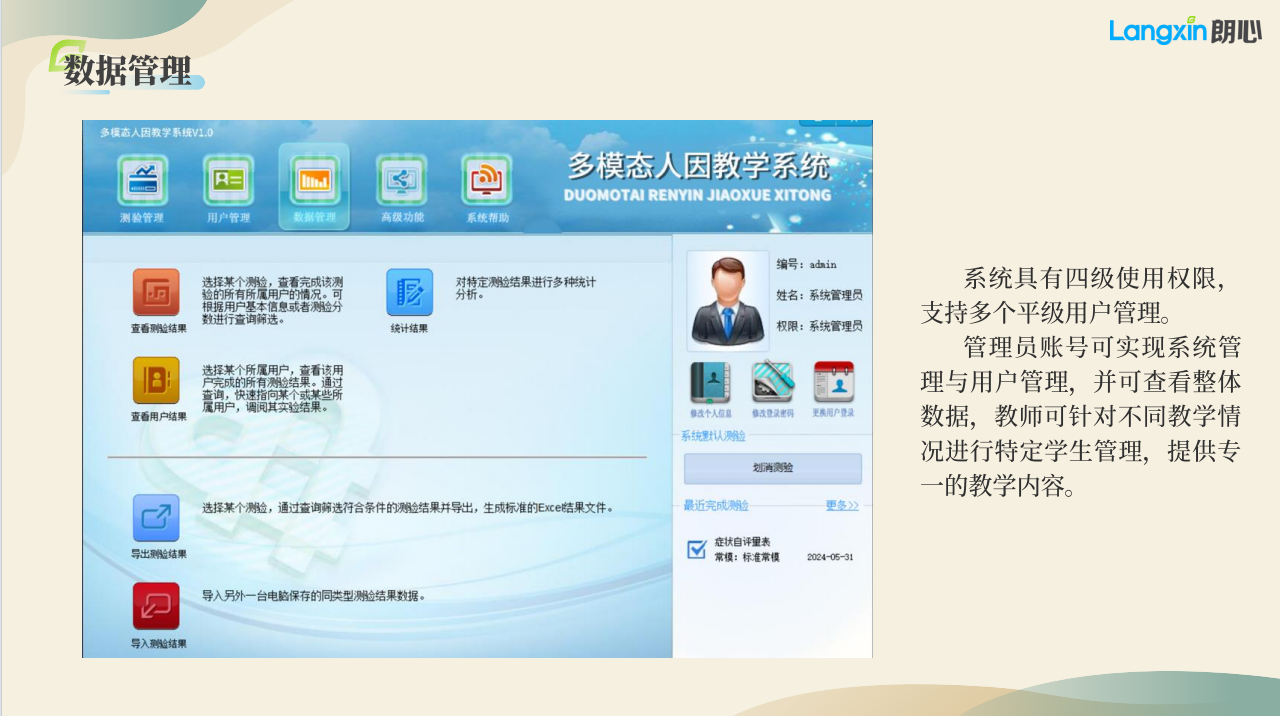Image resolution: width=1280 pixels, height=716 pixels.
Task: Click 导入测验结果 import icon
Action: (x=157, y=606)
